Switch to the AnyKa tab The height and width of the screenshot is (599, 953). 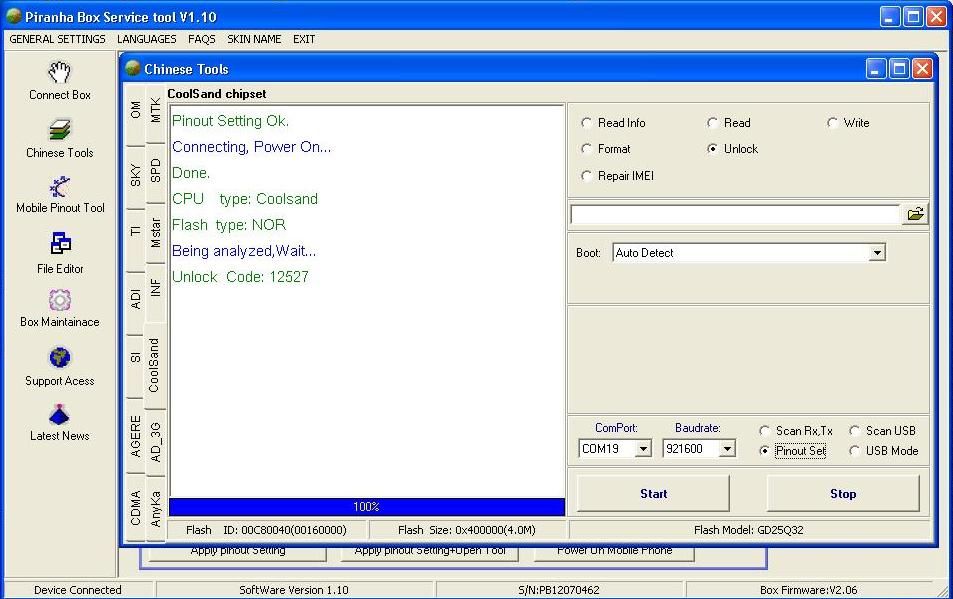pos(156,509)
